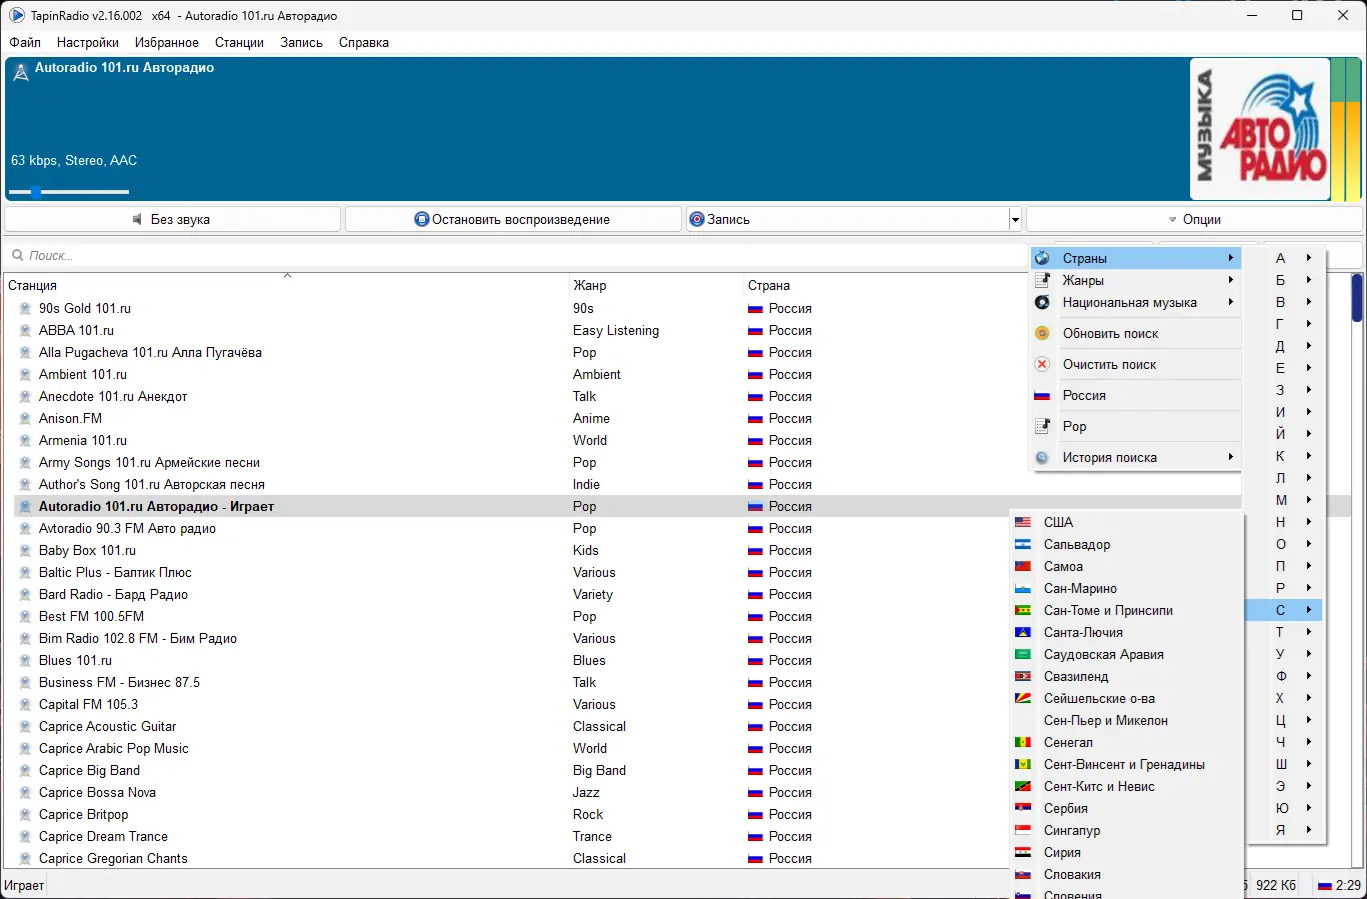This screenshot has height=899, width=1367.
Task: Click the red Очистить поиск icon
Action: (x=1042, y=364)
